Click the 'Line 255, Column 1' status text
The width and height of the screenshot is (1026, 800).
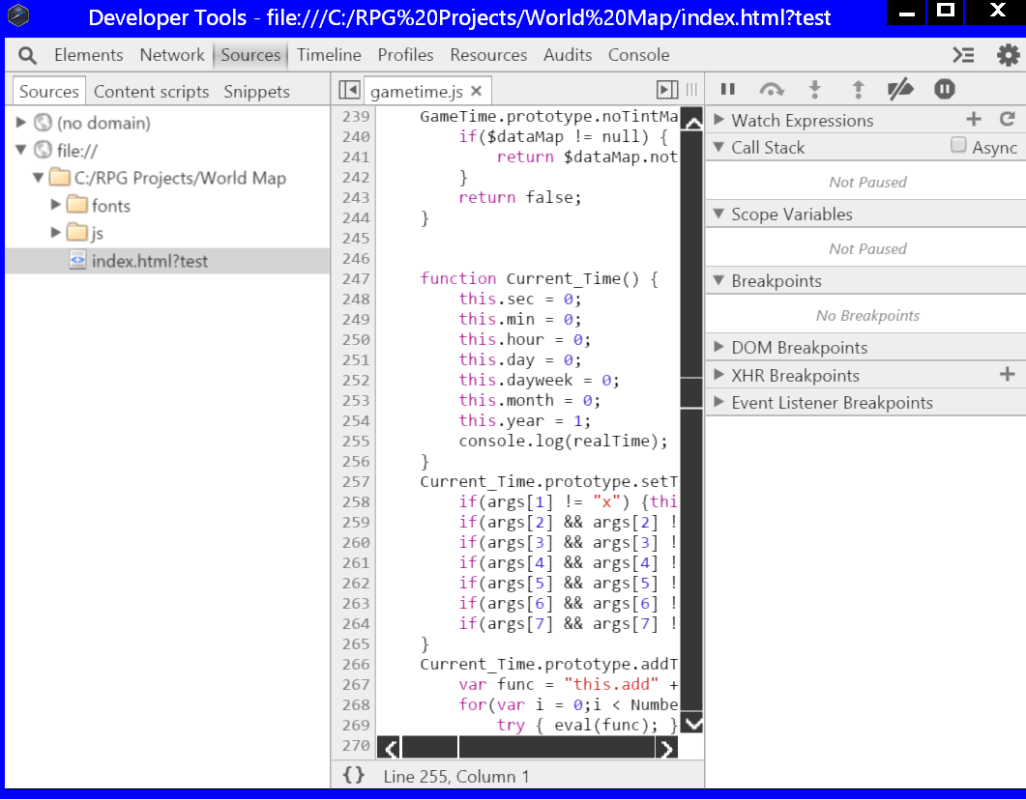tap(456, 776)
